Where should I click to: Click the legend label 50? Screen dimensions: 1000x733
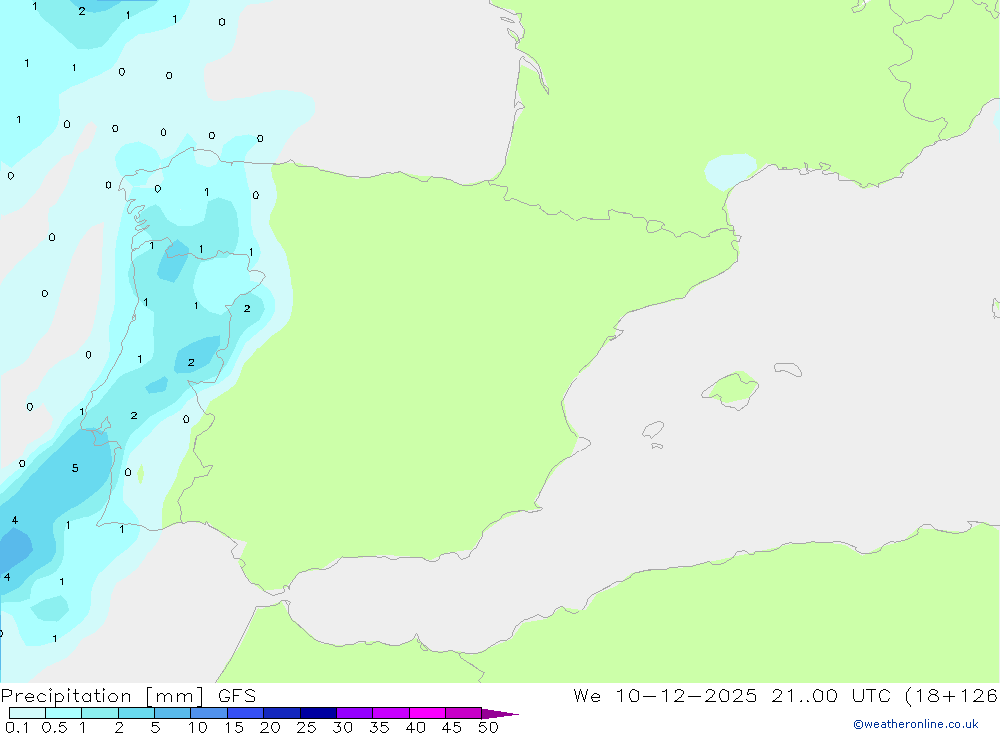(x=488, y=727)
